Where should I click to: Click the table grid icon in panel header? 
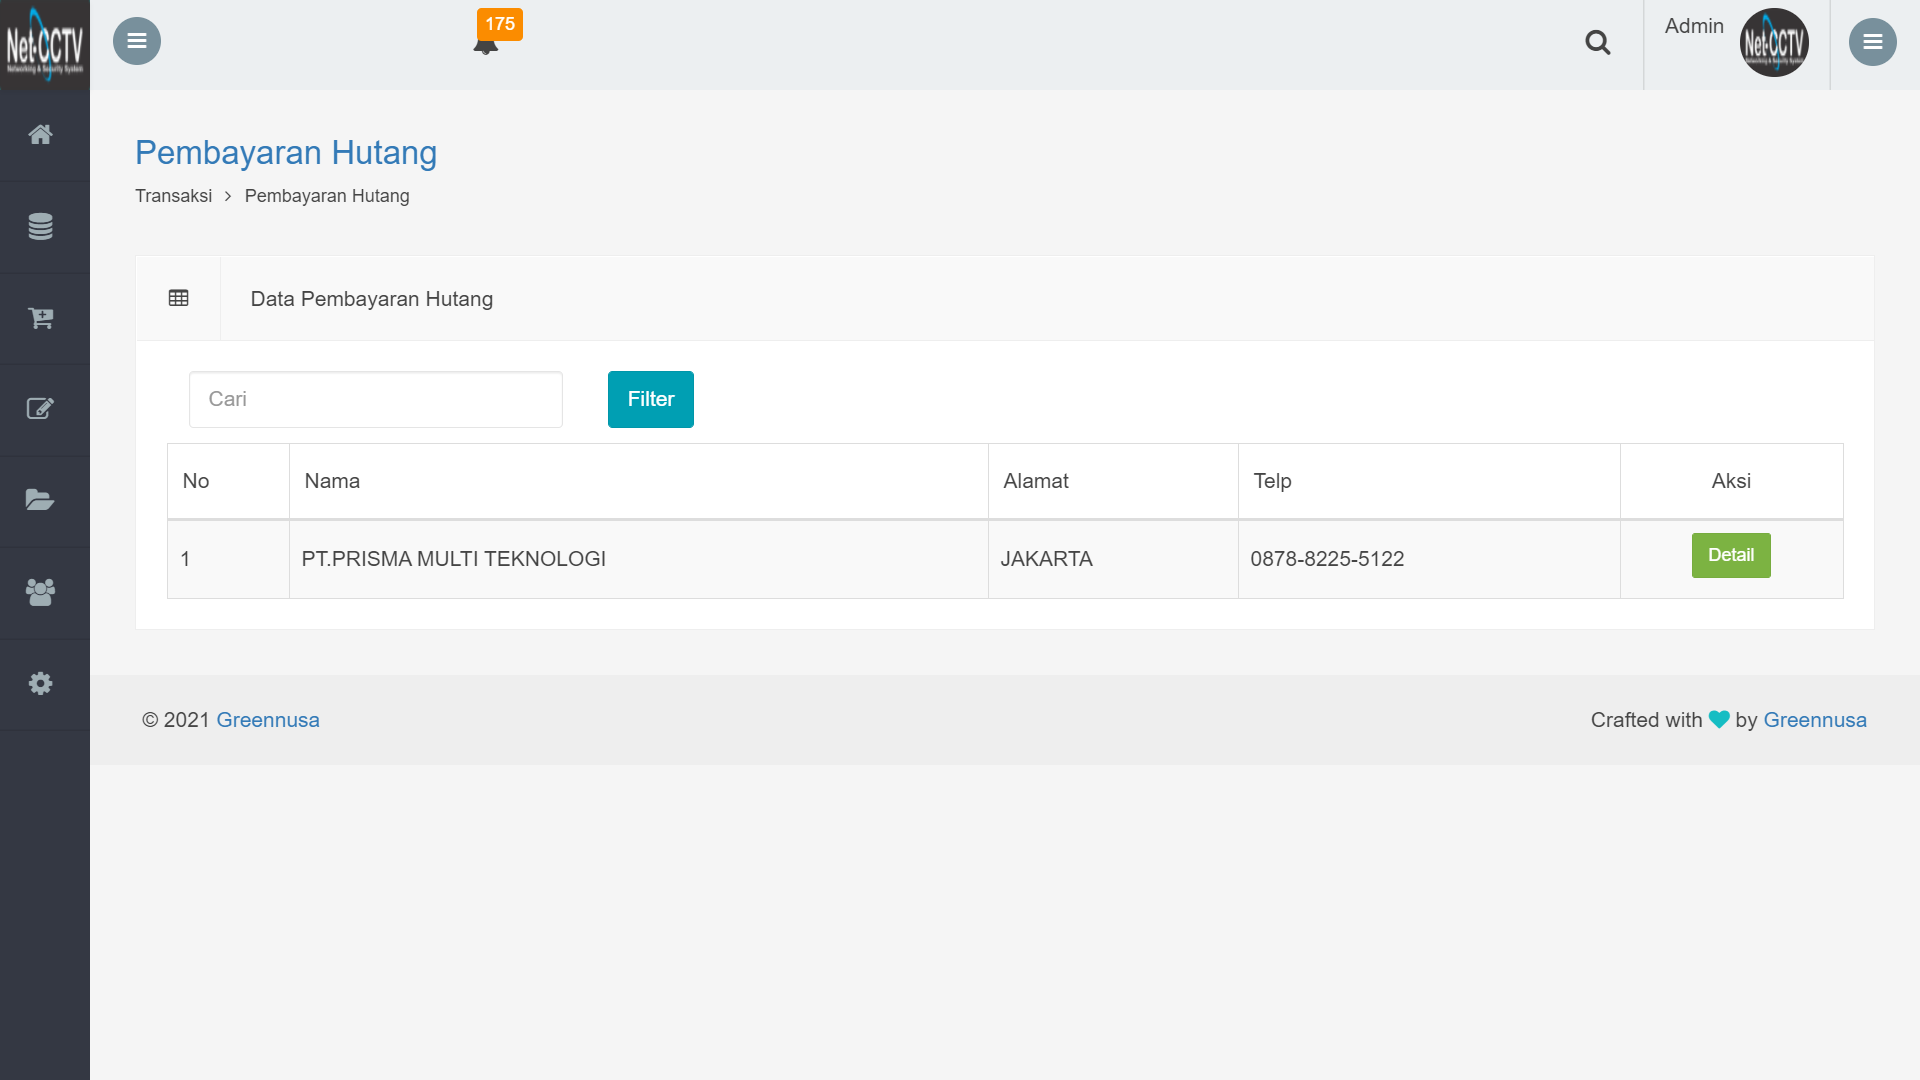(179, 298)
